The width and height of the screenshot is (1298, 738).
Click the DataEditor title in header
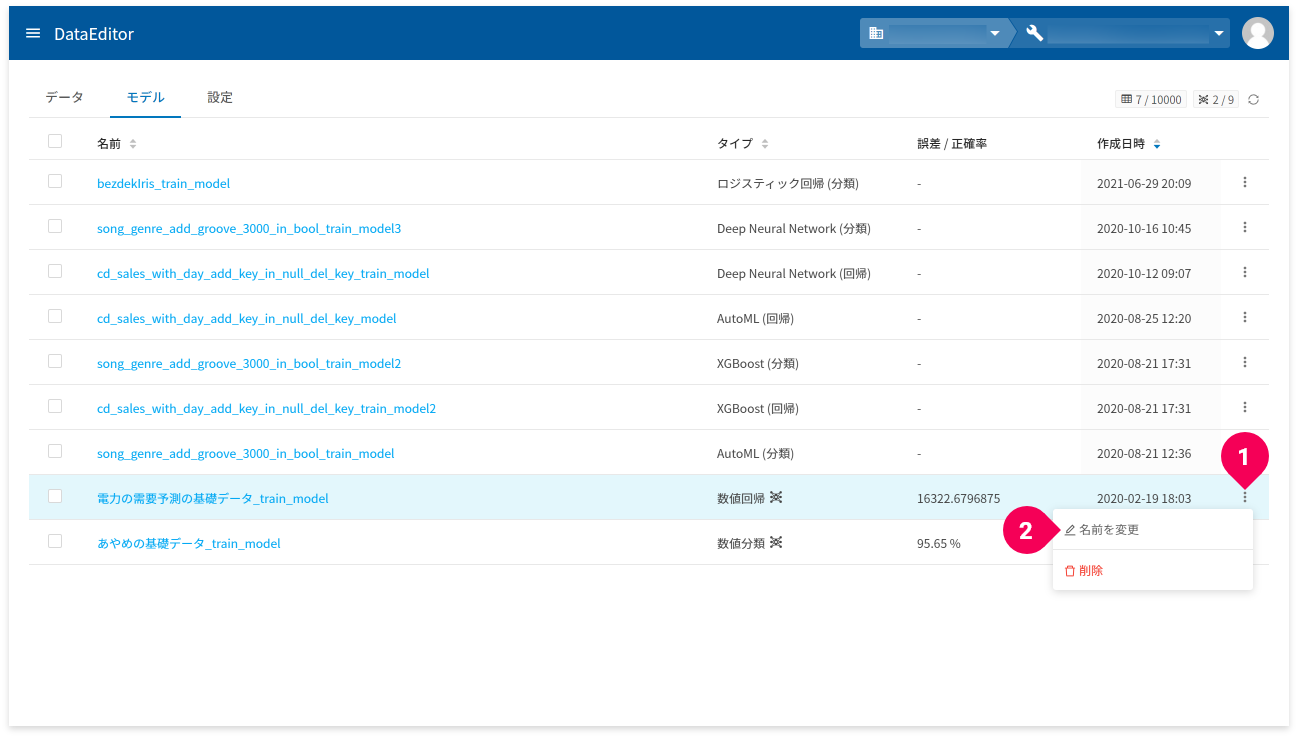[x=94, y=34]
